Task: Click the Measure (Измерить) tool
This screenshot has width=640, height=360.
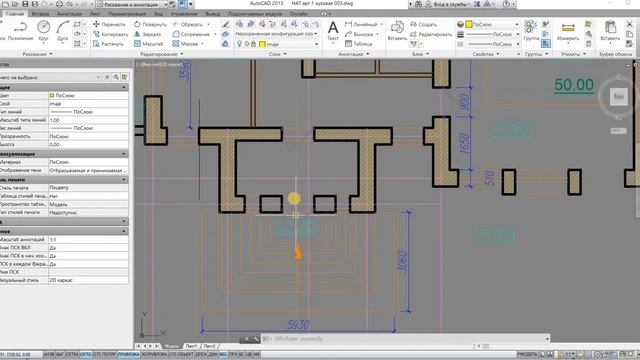Action: 568,31
